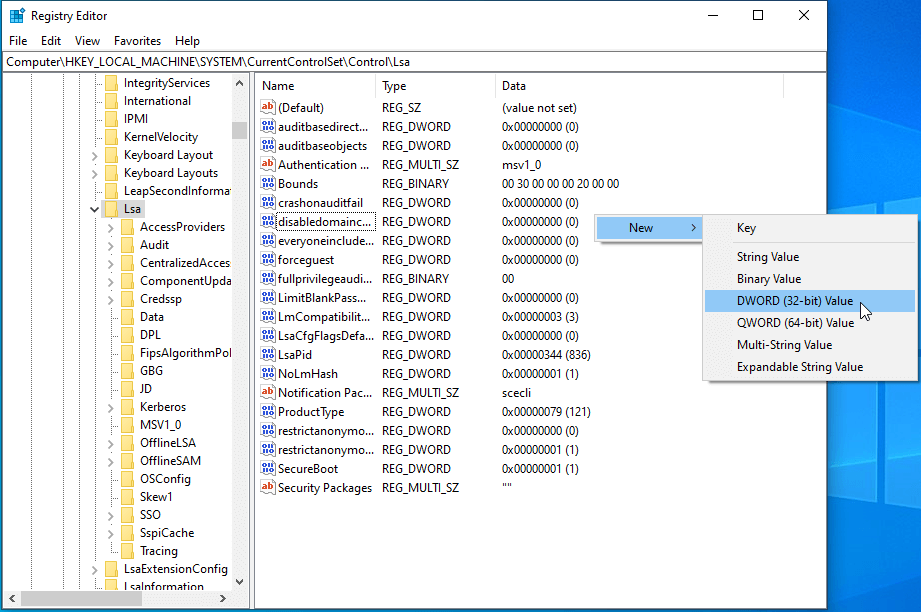Click the tree pane vertical scrollbar down arrow
Image resolution: width=921 pixels, height=612 pixels.
tap(239, 581)
